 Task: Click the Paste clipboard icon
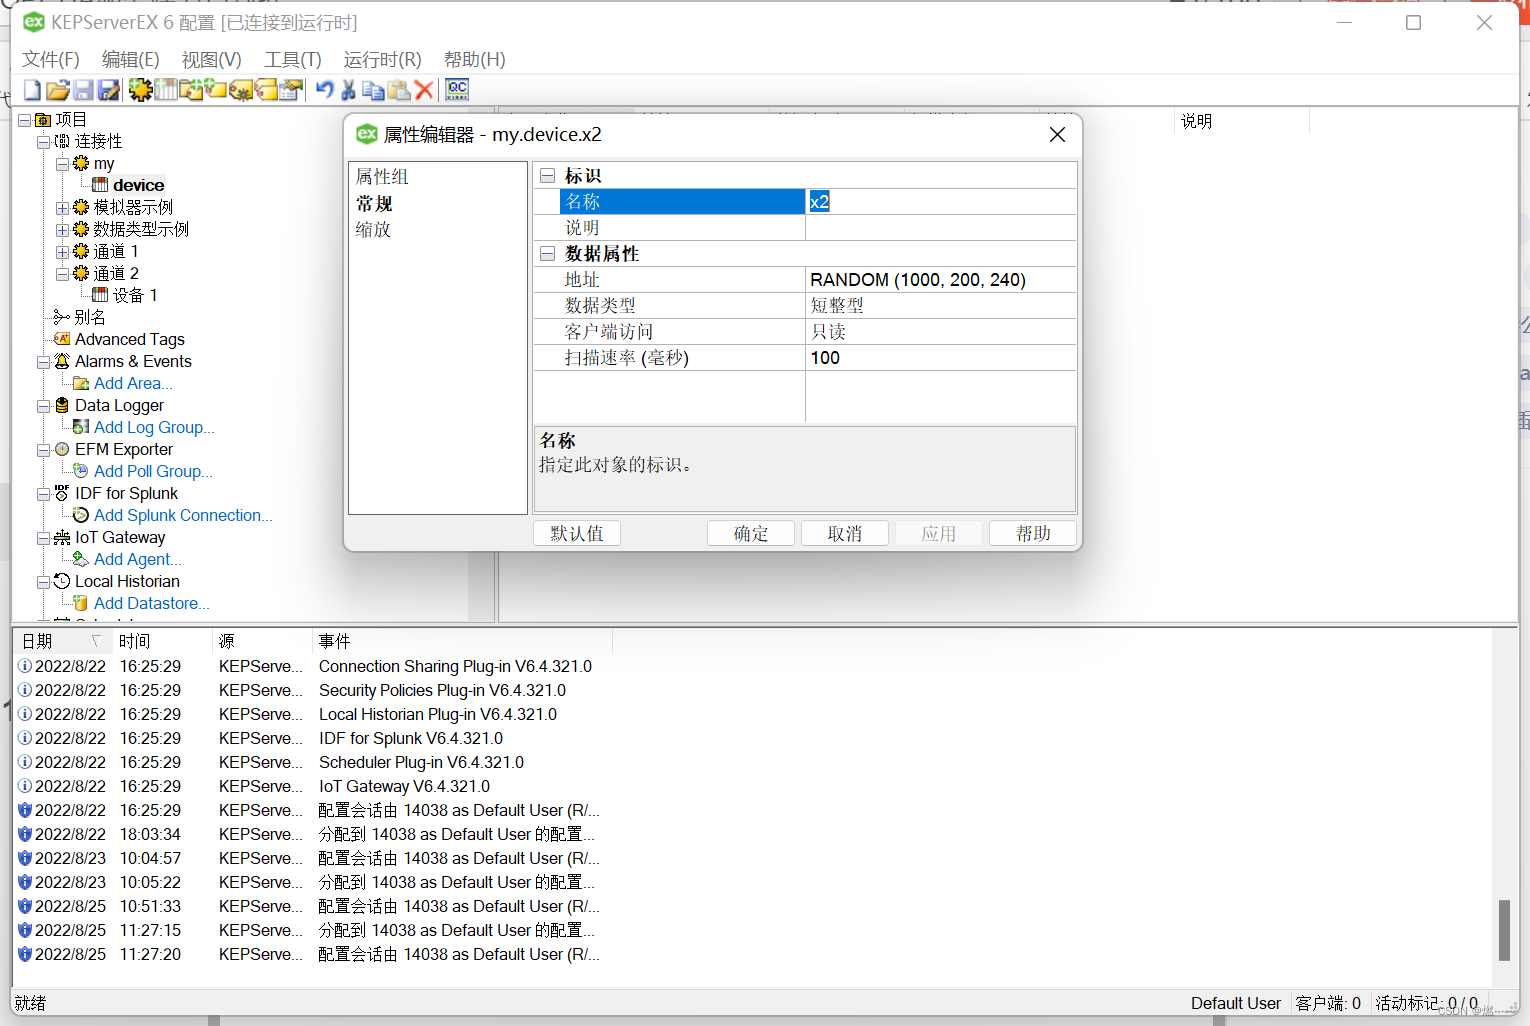click(x=399, y=90)
